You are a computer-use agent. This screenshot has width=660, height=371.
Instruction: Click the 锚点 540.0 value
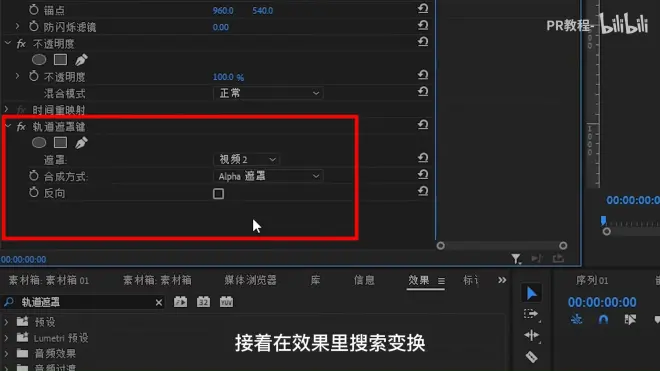tap(262, 11)
